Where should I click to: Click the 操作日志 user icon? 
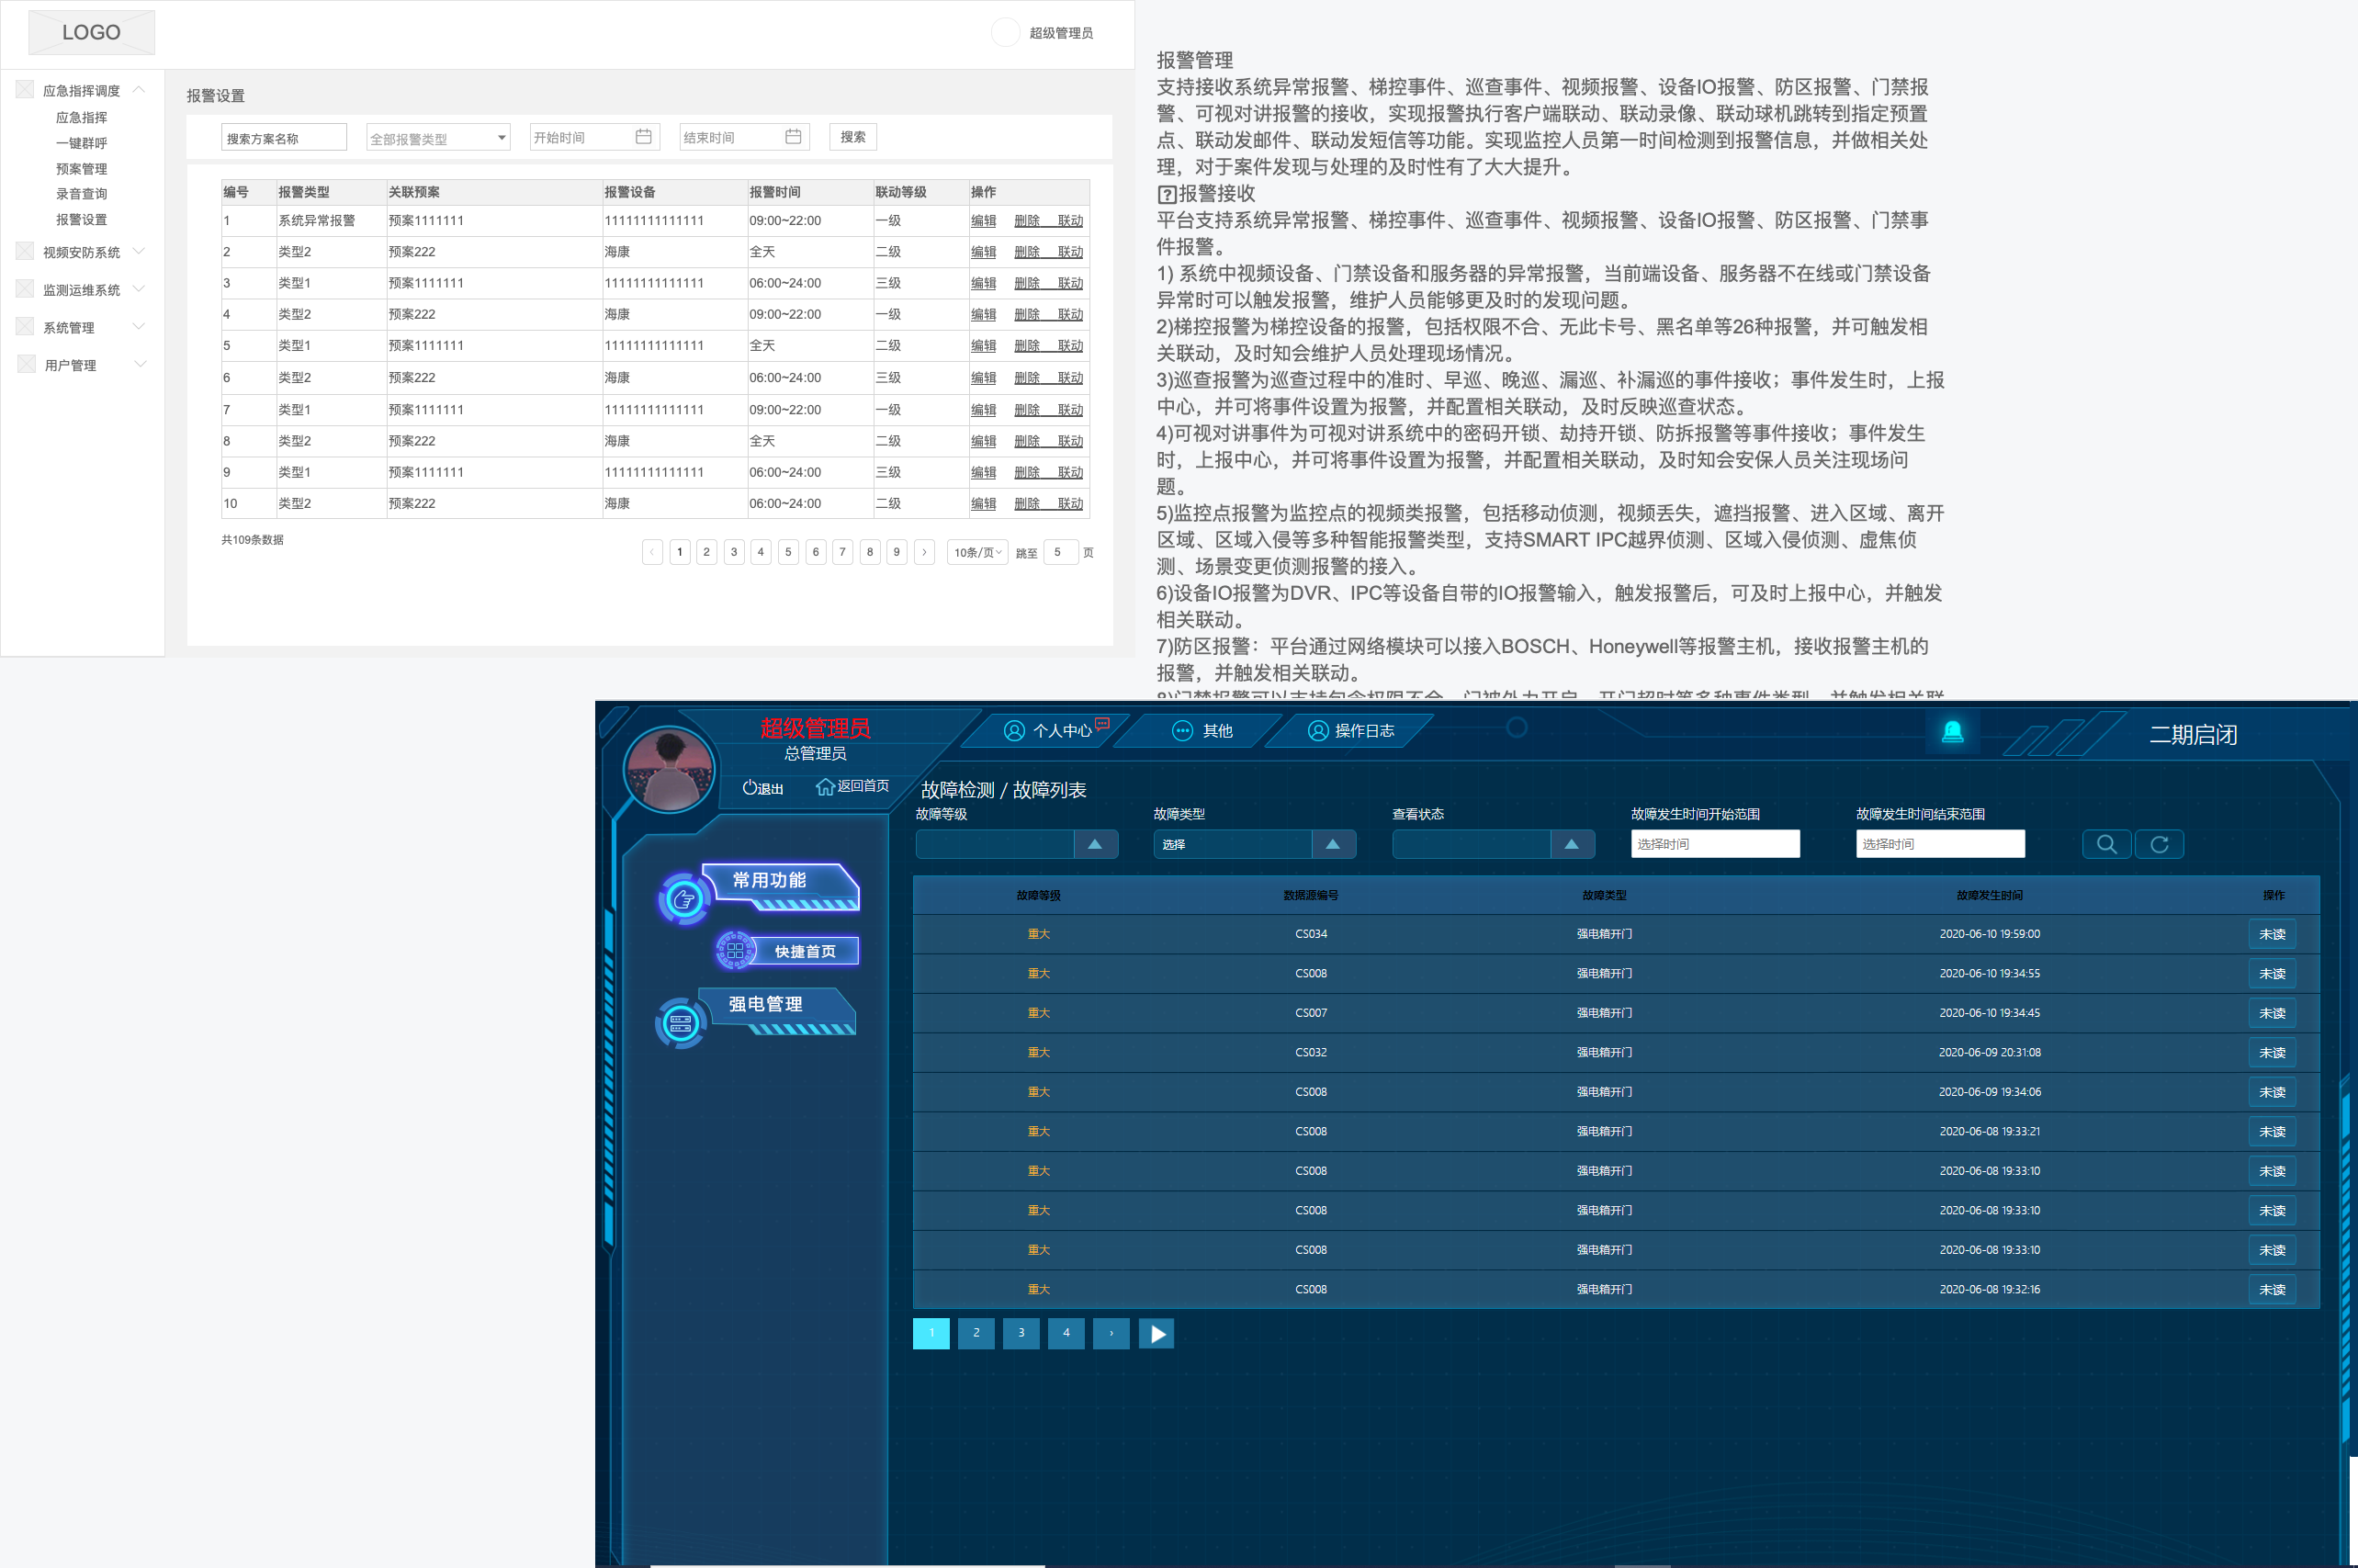(1318, 731)
